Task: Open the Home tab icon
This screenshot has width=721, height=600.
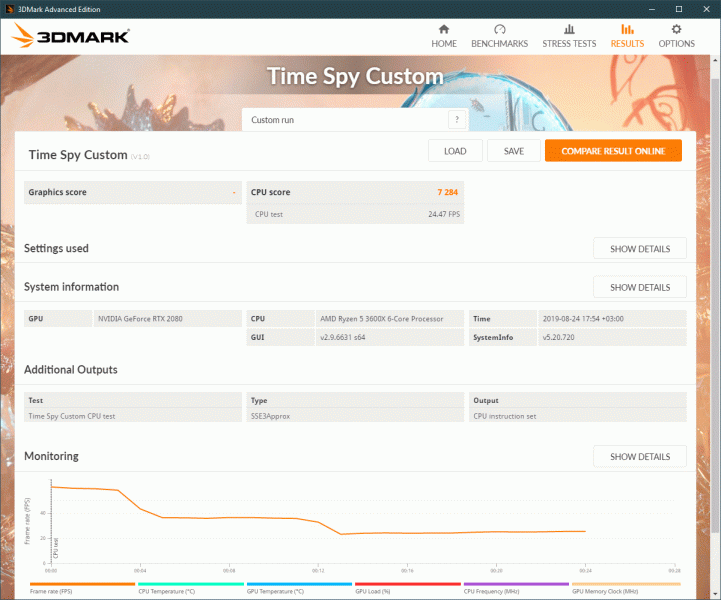Action: coord(444,29)
